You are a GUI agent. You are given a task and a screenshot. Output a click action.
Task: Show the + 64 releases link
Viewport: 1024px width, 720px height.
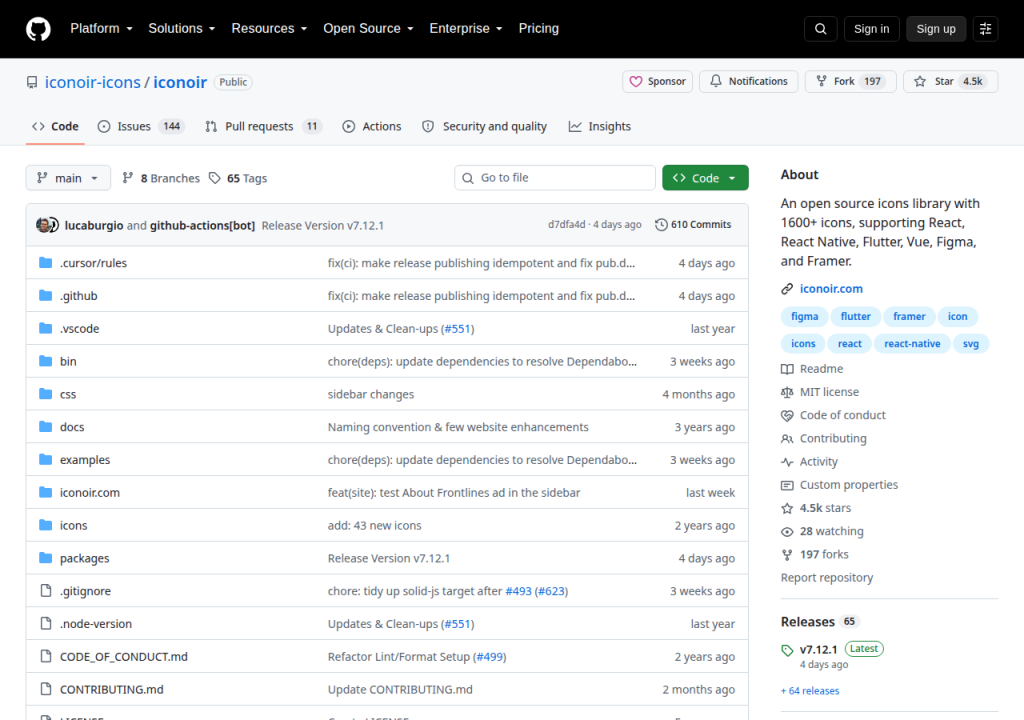tap(810, 691)
